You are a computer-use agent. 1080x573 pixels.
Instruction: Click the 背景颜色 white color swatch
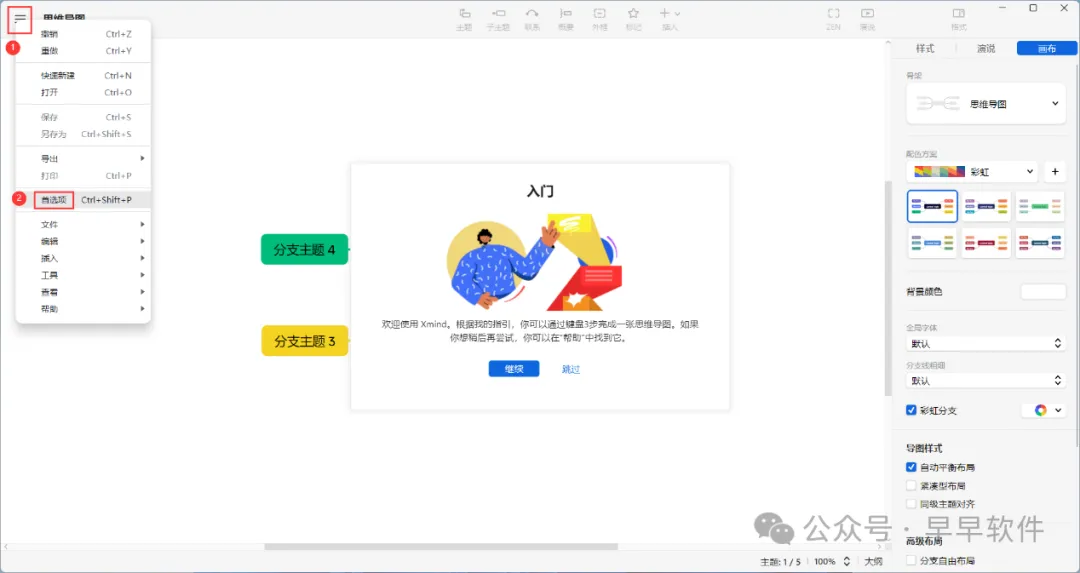pyautogui.click(x=1043, y=291)
